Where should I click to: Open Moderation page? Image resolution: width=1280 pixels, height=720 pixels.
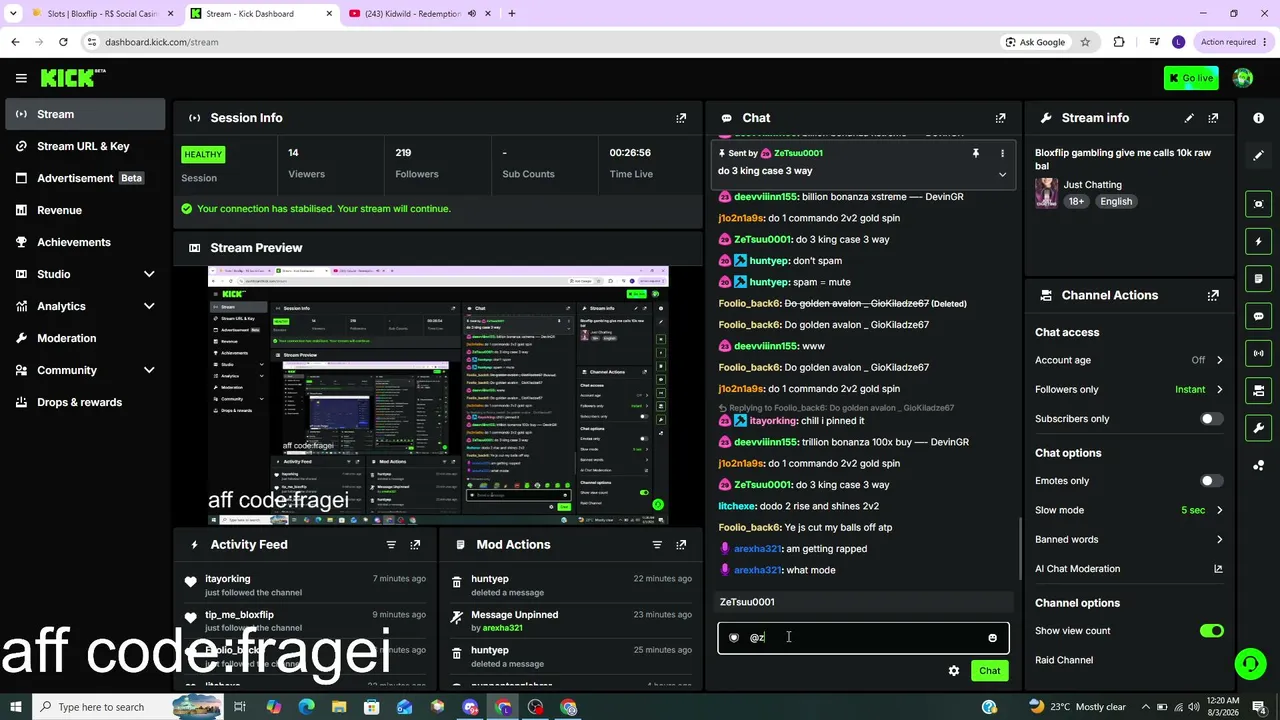(x=85, y=338)
